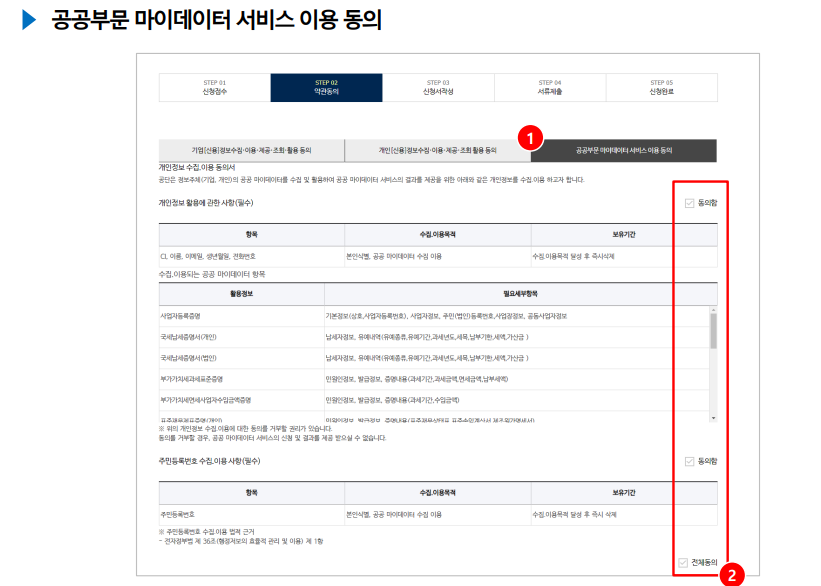Check 동의함 for 개인정보 활용에 관한 사항
Image resolution: width=821 pixels, height=586 pixels.
689,203
